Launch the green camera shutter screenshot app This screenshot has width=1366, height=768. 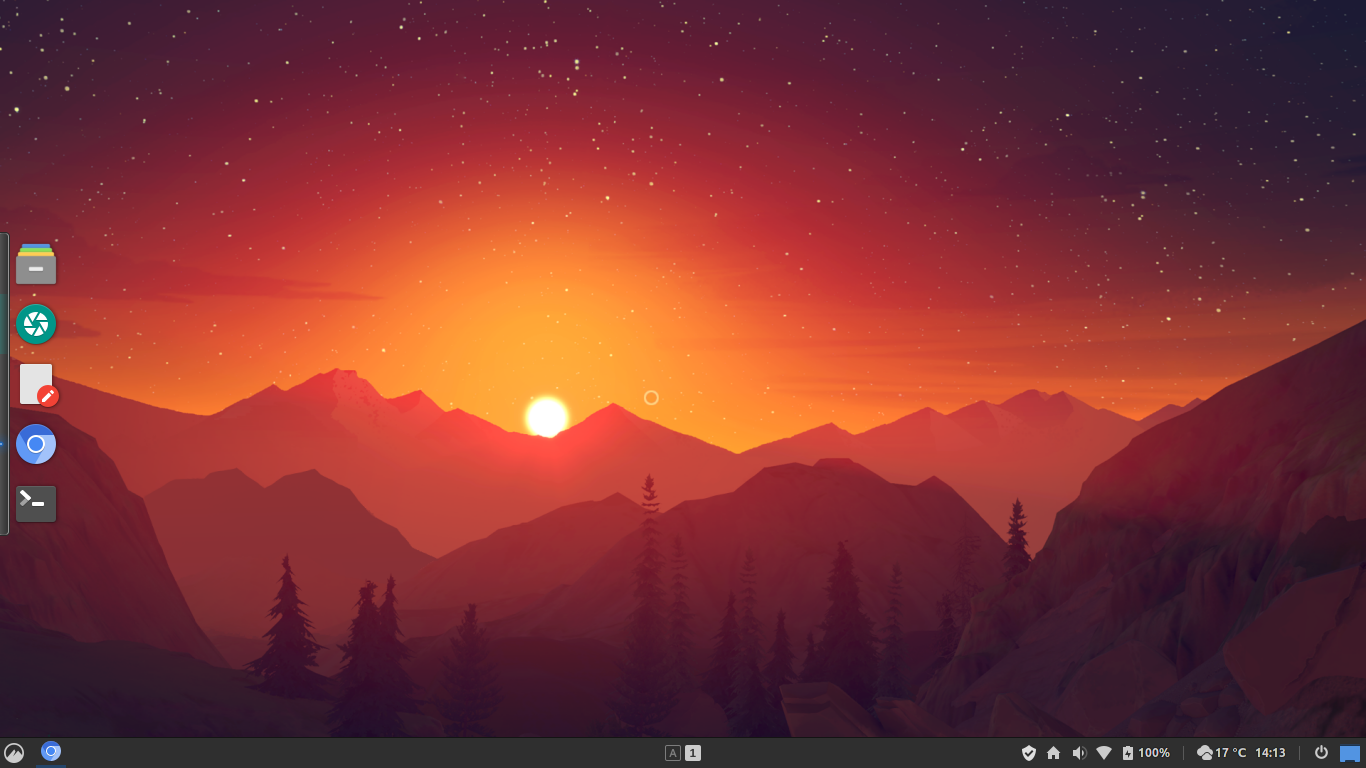[x=36, y=324]
